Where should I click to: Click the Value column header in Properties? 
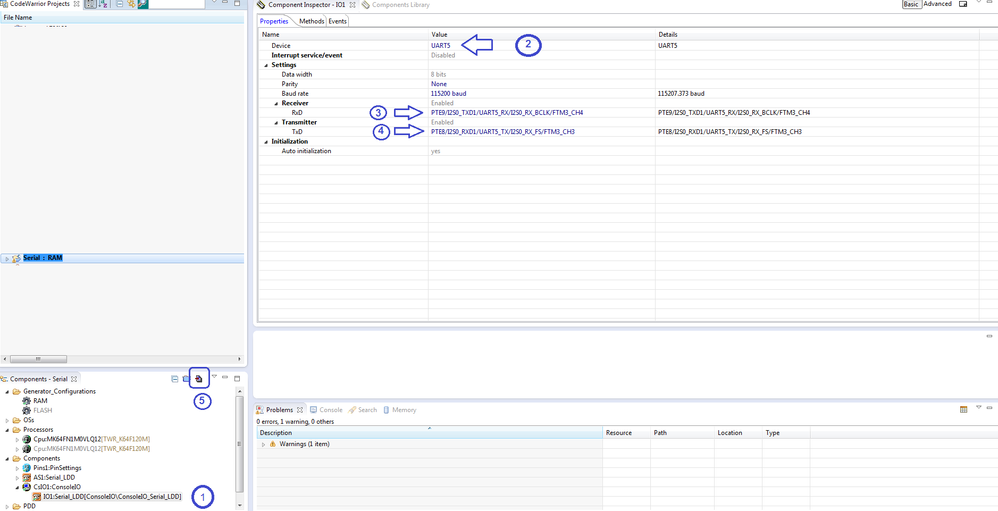(x=542, y=34)
